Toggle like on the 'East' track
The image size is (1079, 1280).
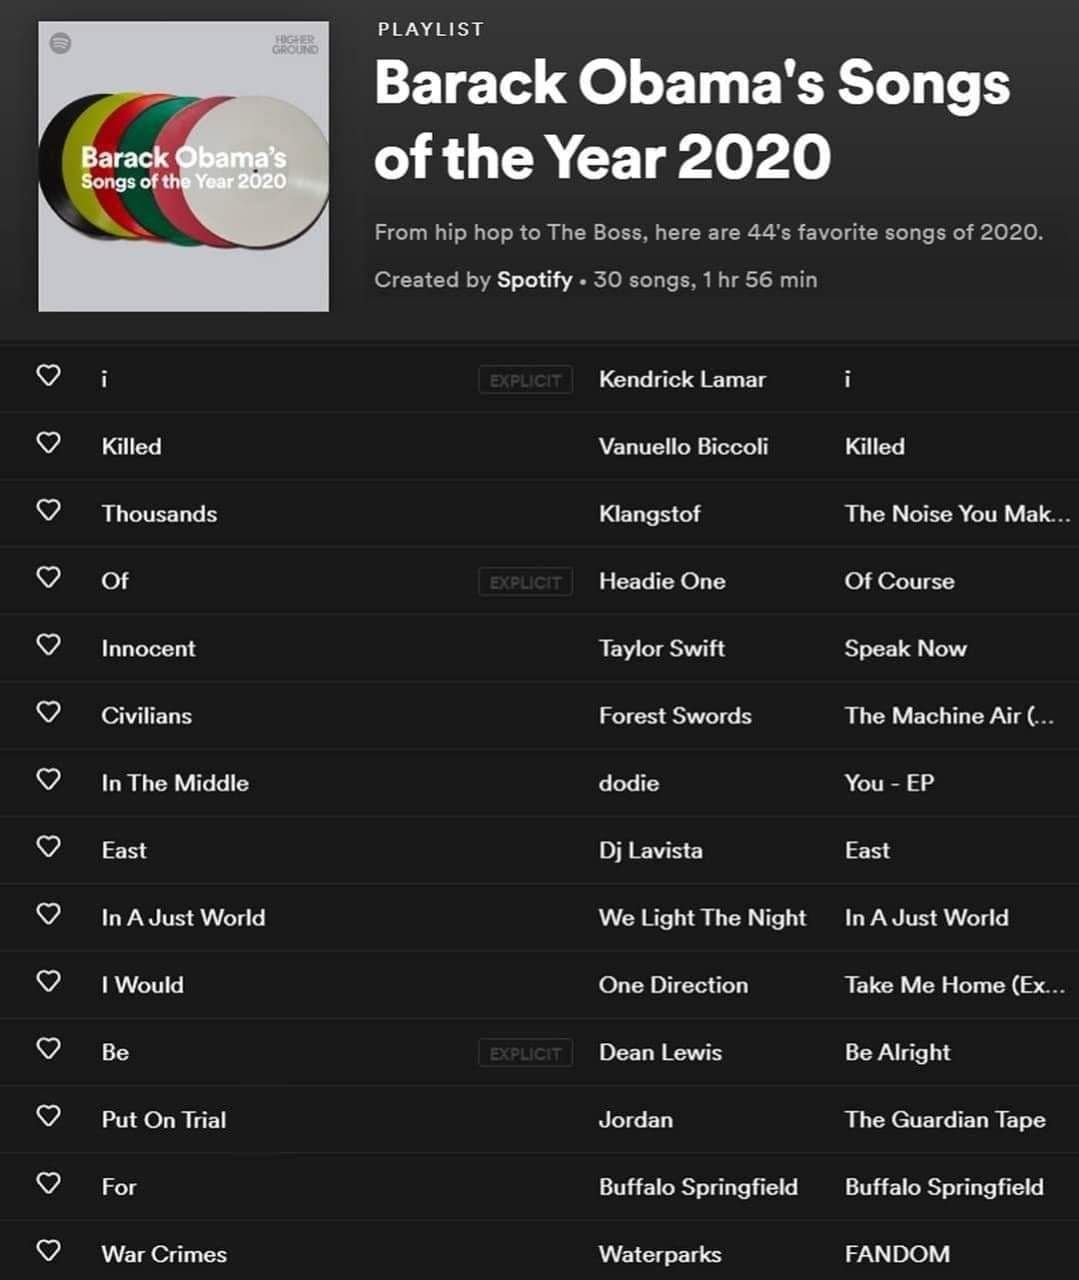point(48,846)
